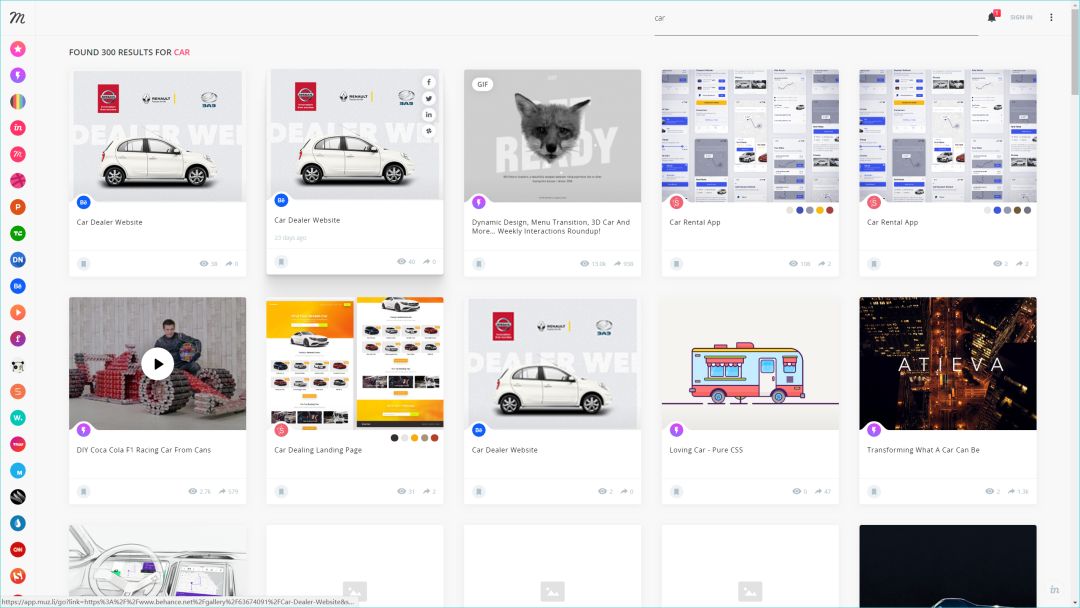The image size is (1080, 608).
Task: Click the yellow swatch on first Car Rental App
Action: [x=820, y=210]
